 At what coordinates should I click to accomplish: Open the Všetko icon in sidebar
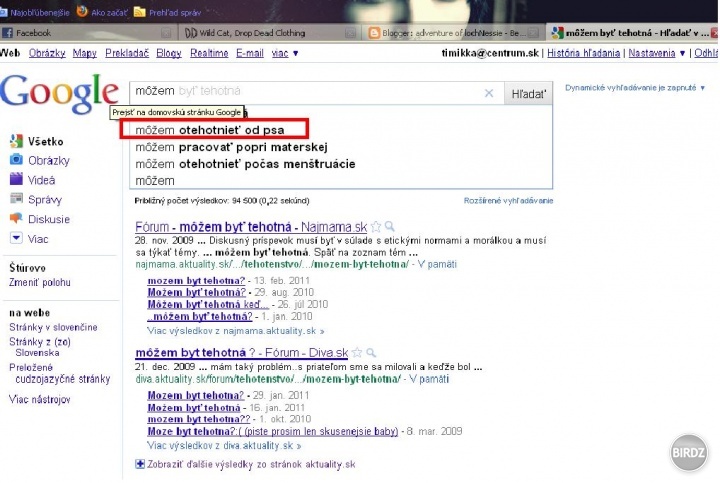click(16, 141)
